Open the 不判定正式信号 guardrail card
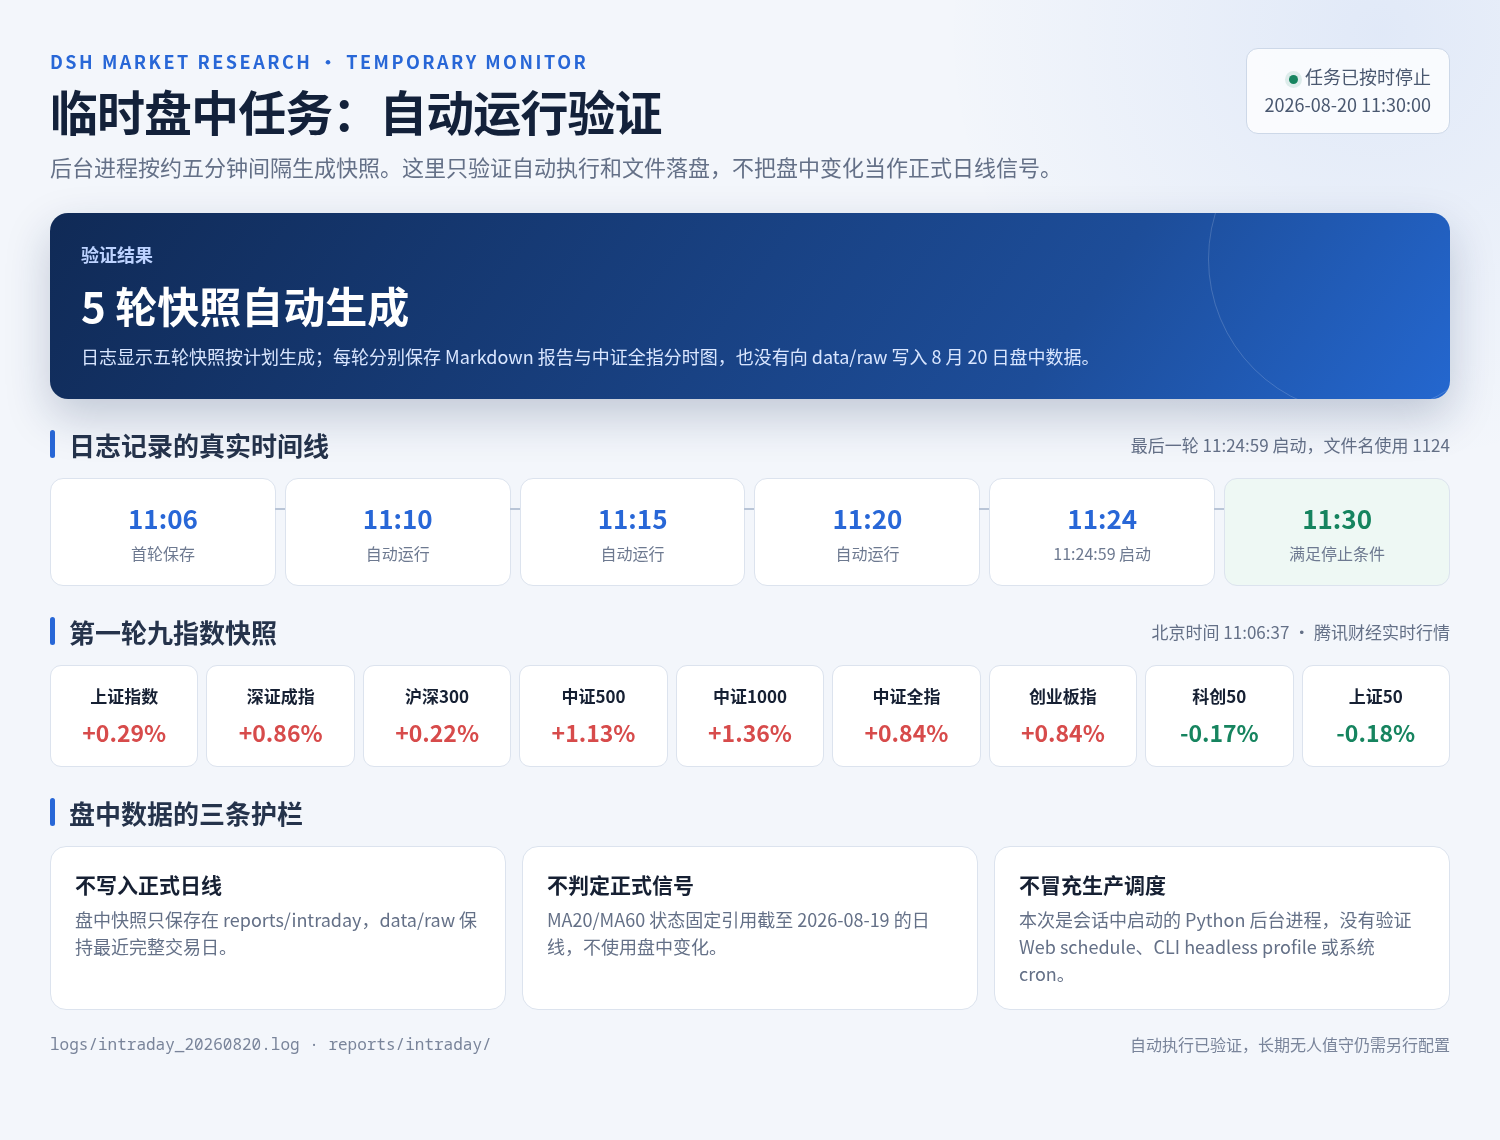This screenshot has width=1500, height=1140. (x=750, y=928)
